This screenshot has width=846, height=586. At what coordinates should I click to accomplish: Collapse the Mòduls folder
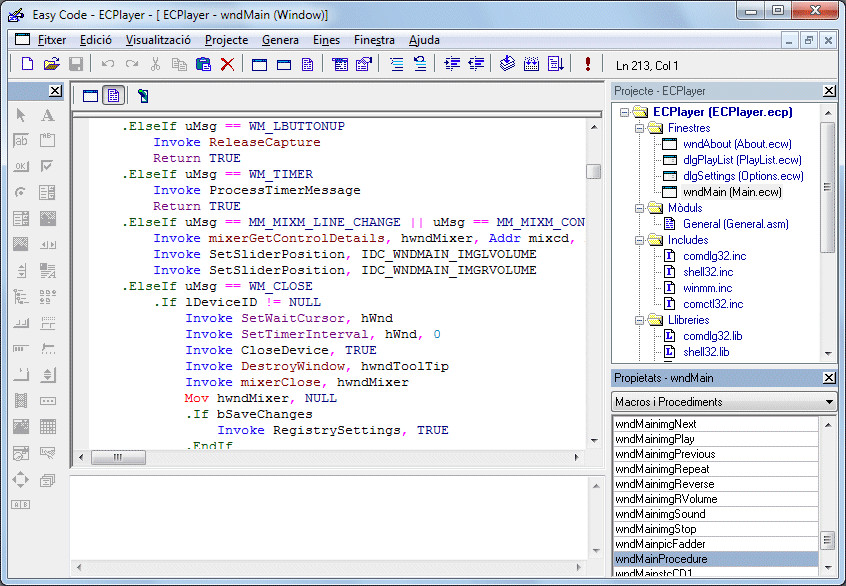point(639,208)
